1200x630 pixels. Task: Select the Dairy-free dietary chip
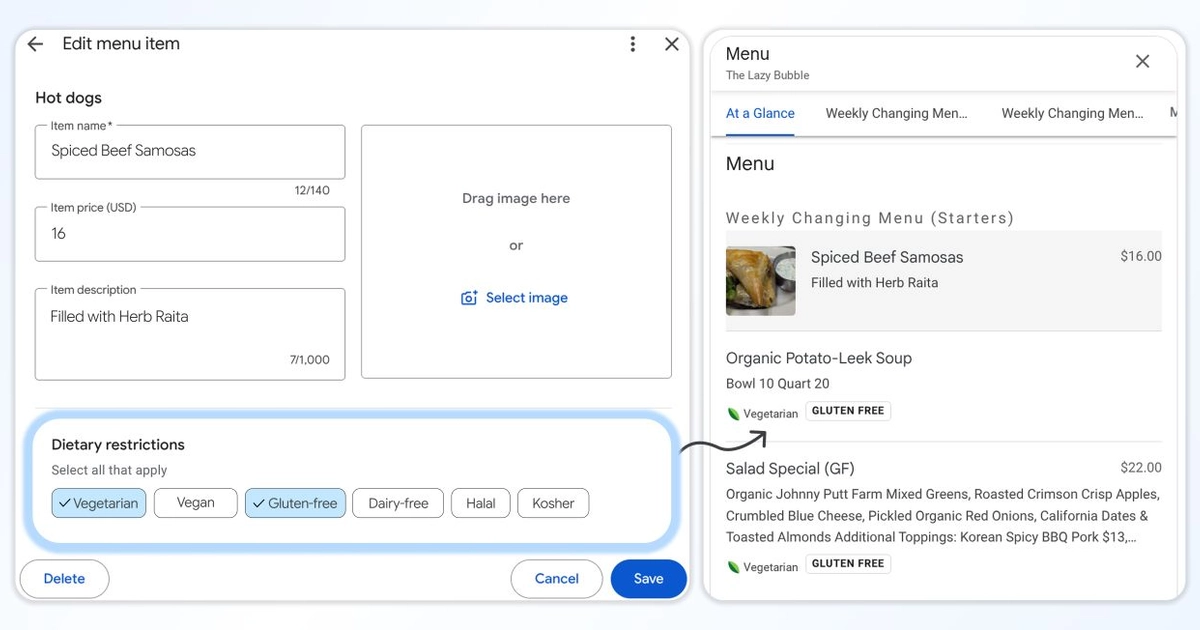[398, 503]
